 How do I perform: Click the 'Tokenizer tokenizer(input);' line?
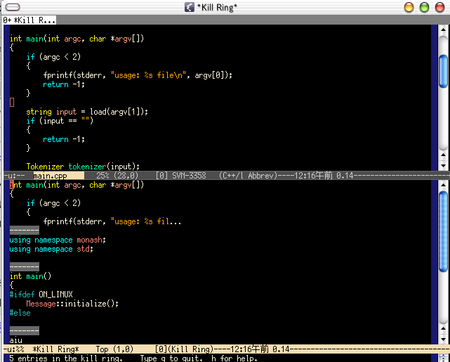[x=83, y=166]
